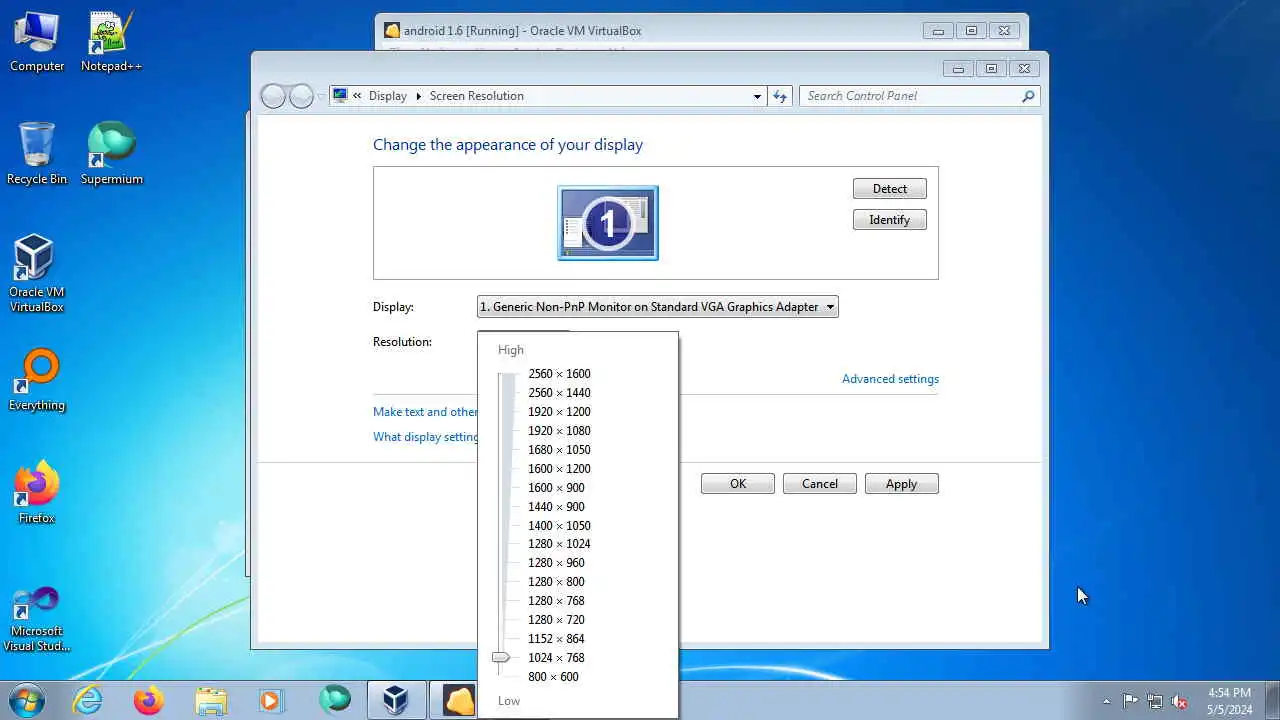This screenshot has width=1280, height=720.
Task: Click the Identify button
Action: 890,220
